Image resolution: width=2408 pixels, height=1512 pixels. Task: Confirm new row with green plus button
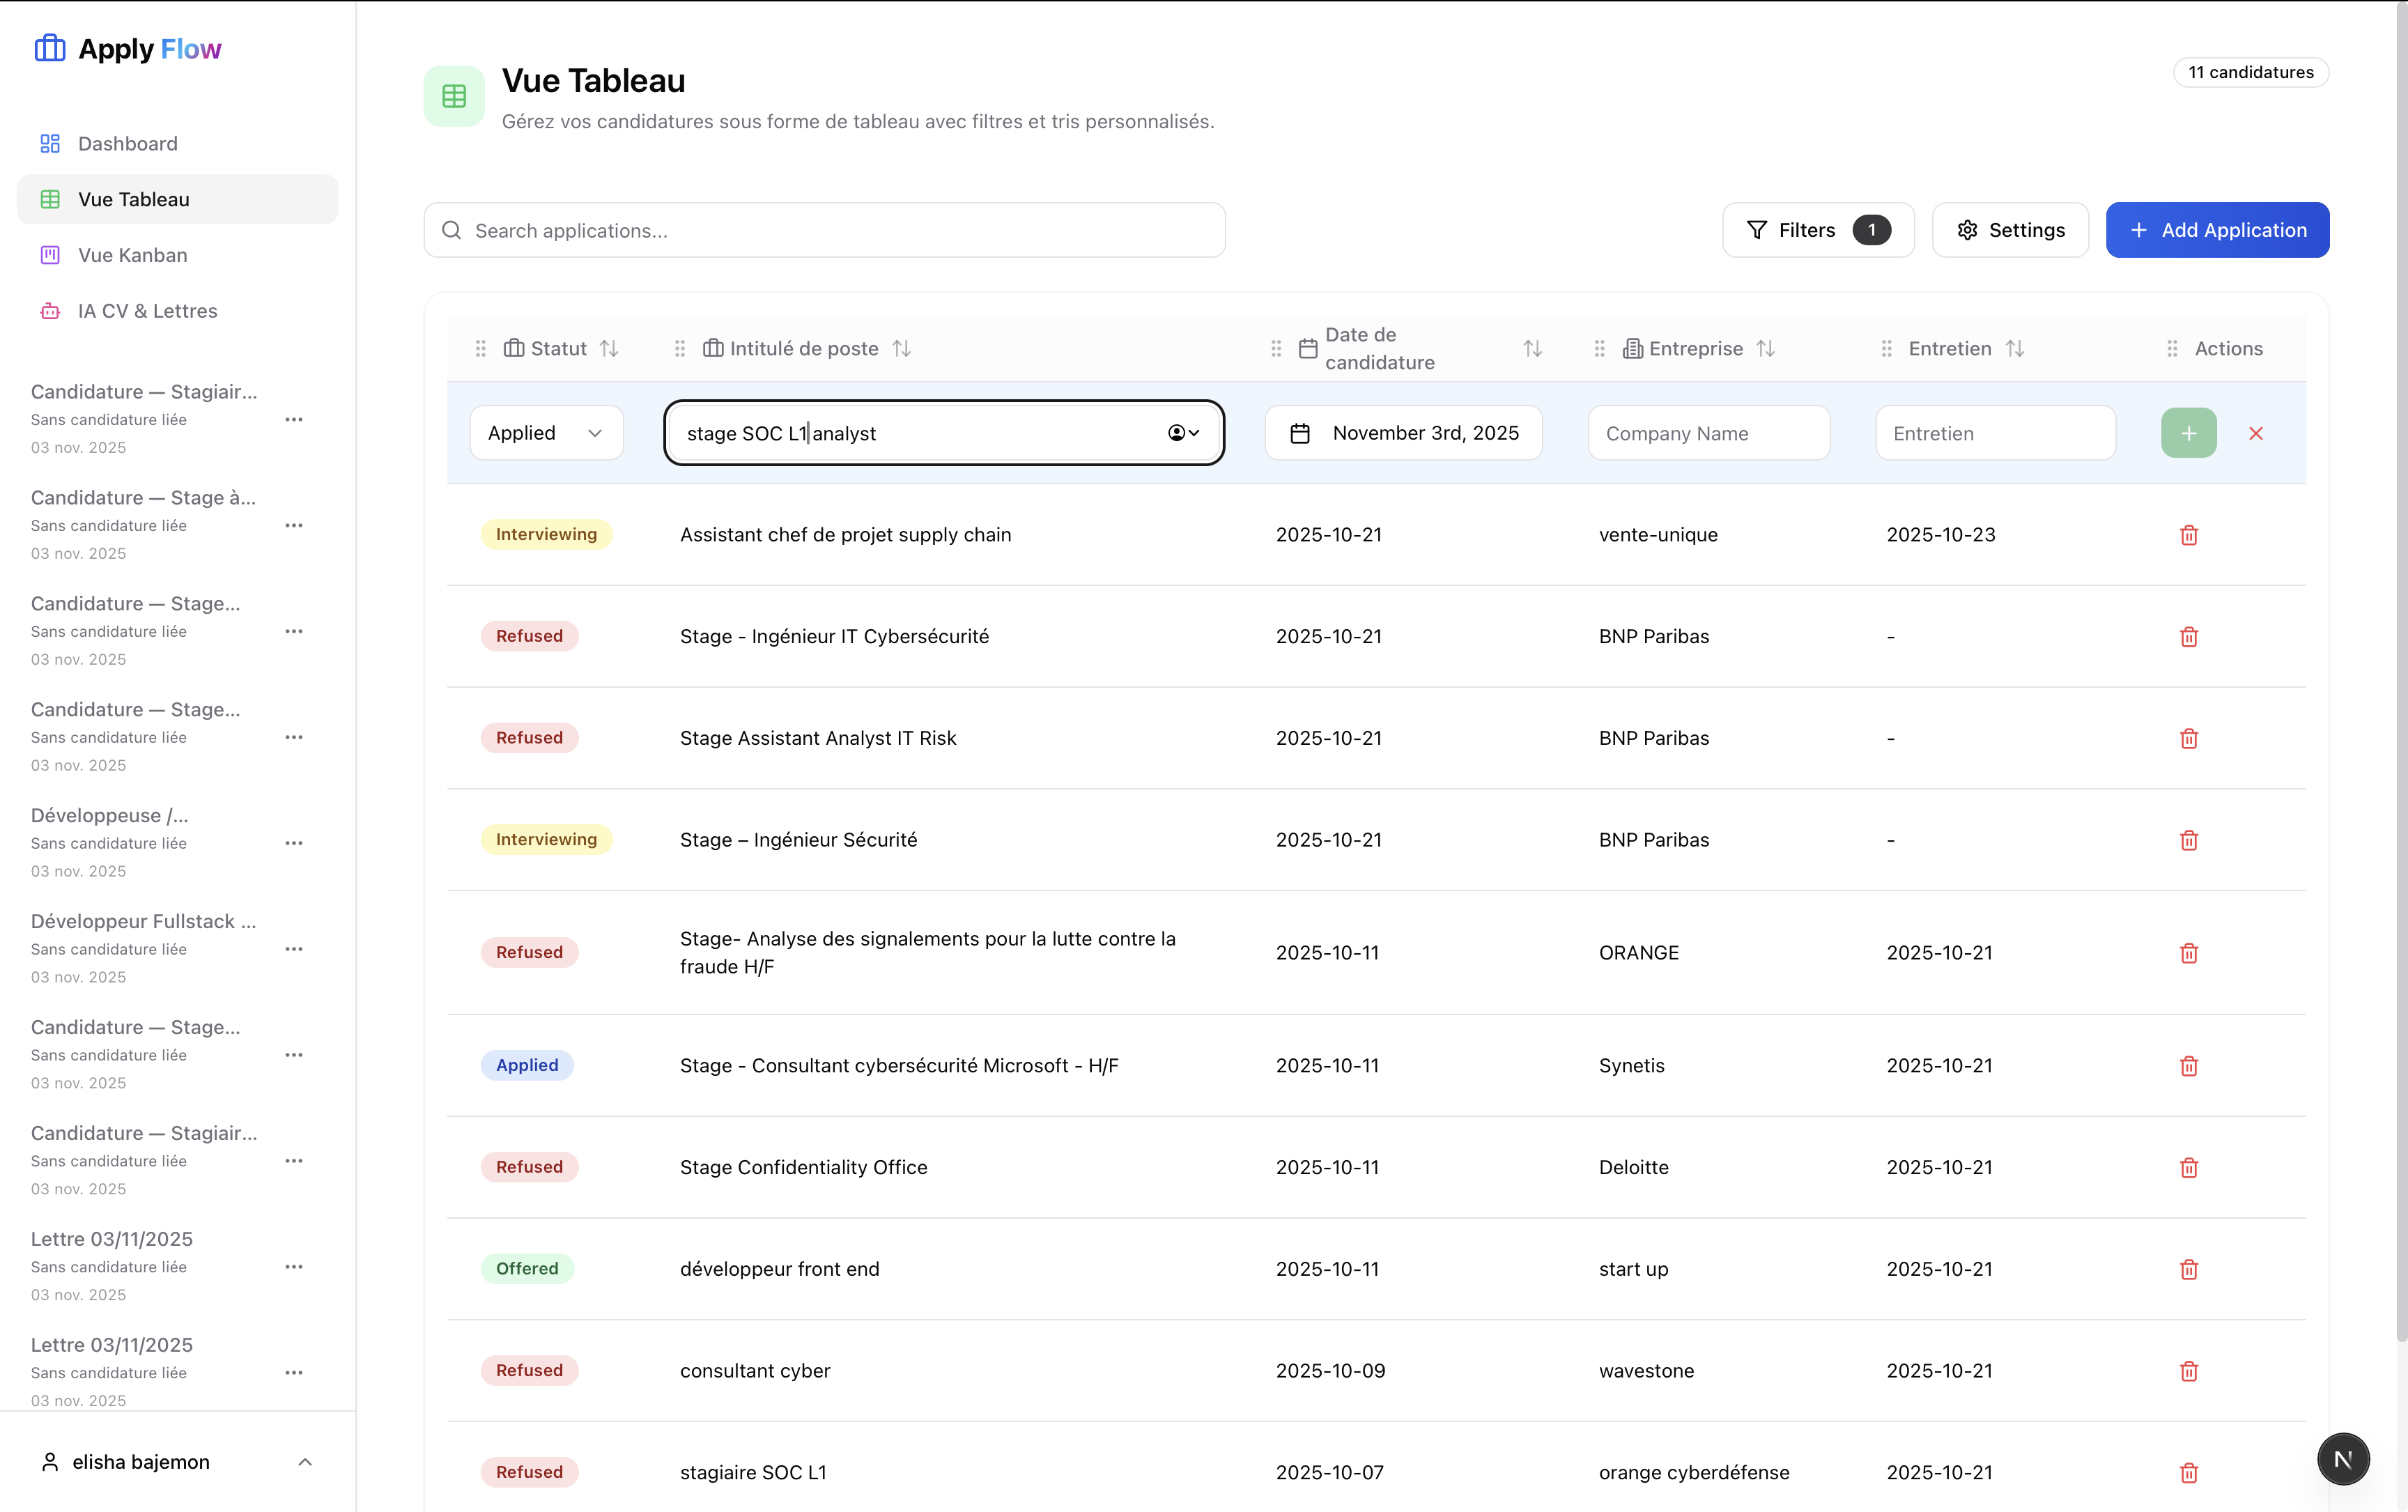tap(2188, 433)
